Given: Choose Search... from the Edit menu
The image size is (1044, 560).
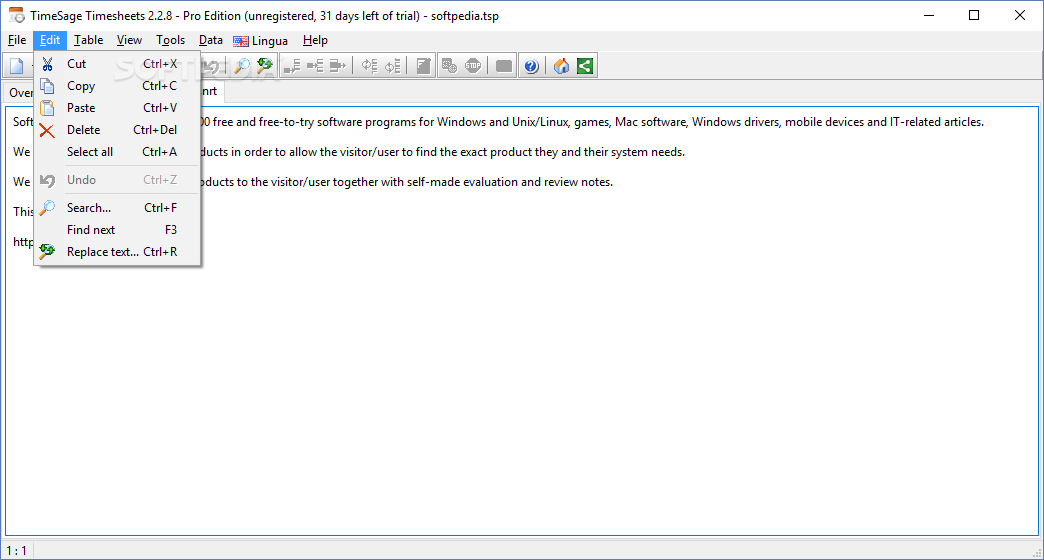Looking at the screenshot, I should (x=117, y=208).
